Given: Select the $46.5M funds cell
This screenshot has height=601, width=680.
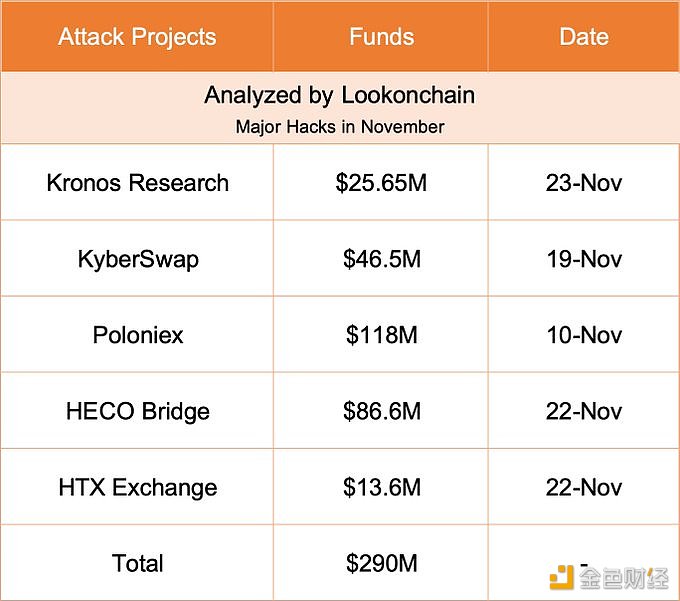Looking at the screenshot, I should 381,258.
